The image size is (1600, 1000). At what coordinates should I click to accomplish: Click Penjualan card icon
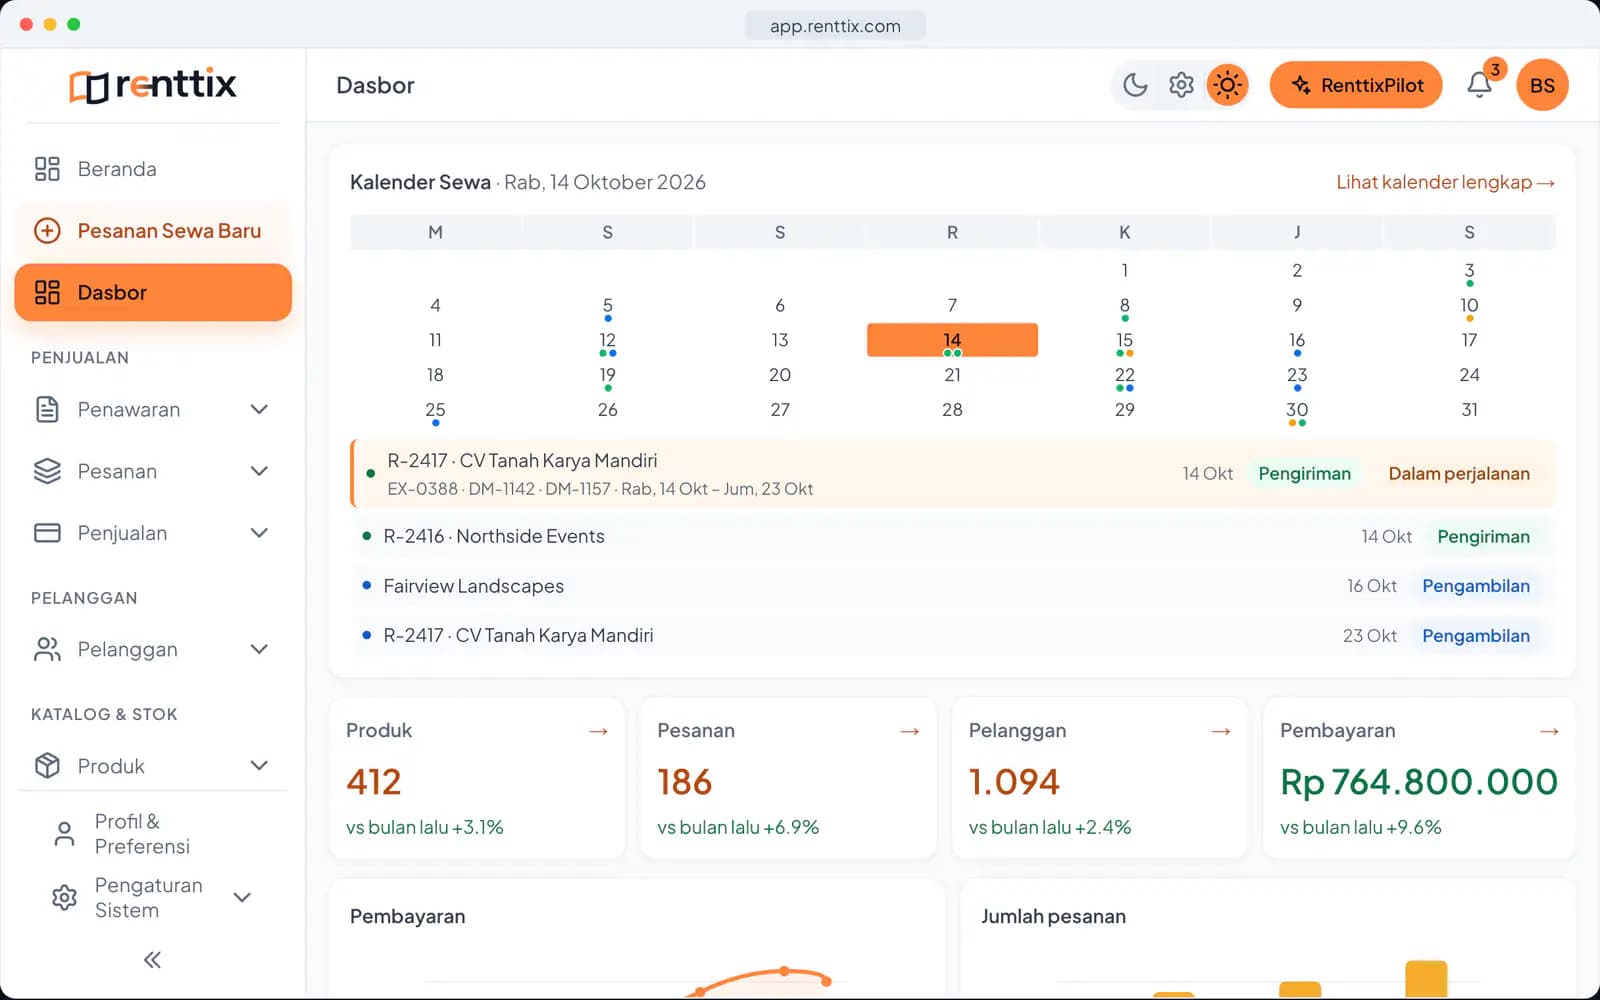click(47, 533)
